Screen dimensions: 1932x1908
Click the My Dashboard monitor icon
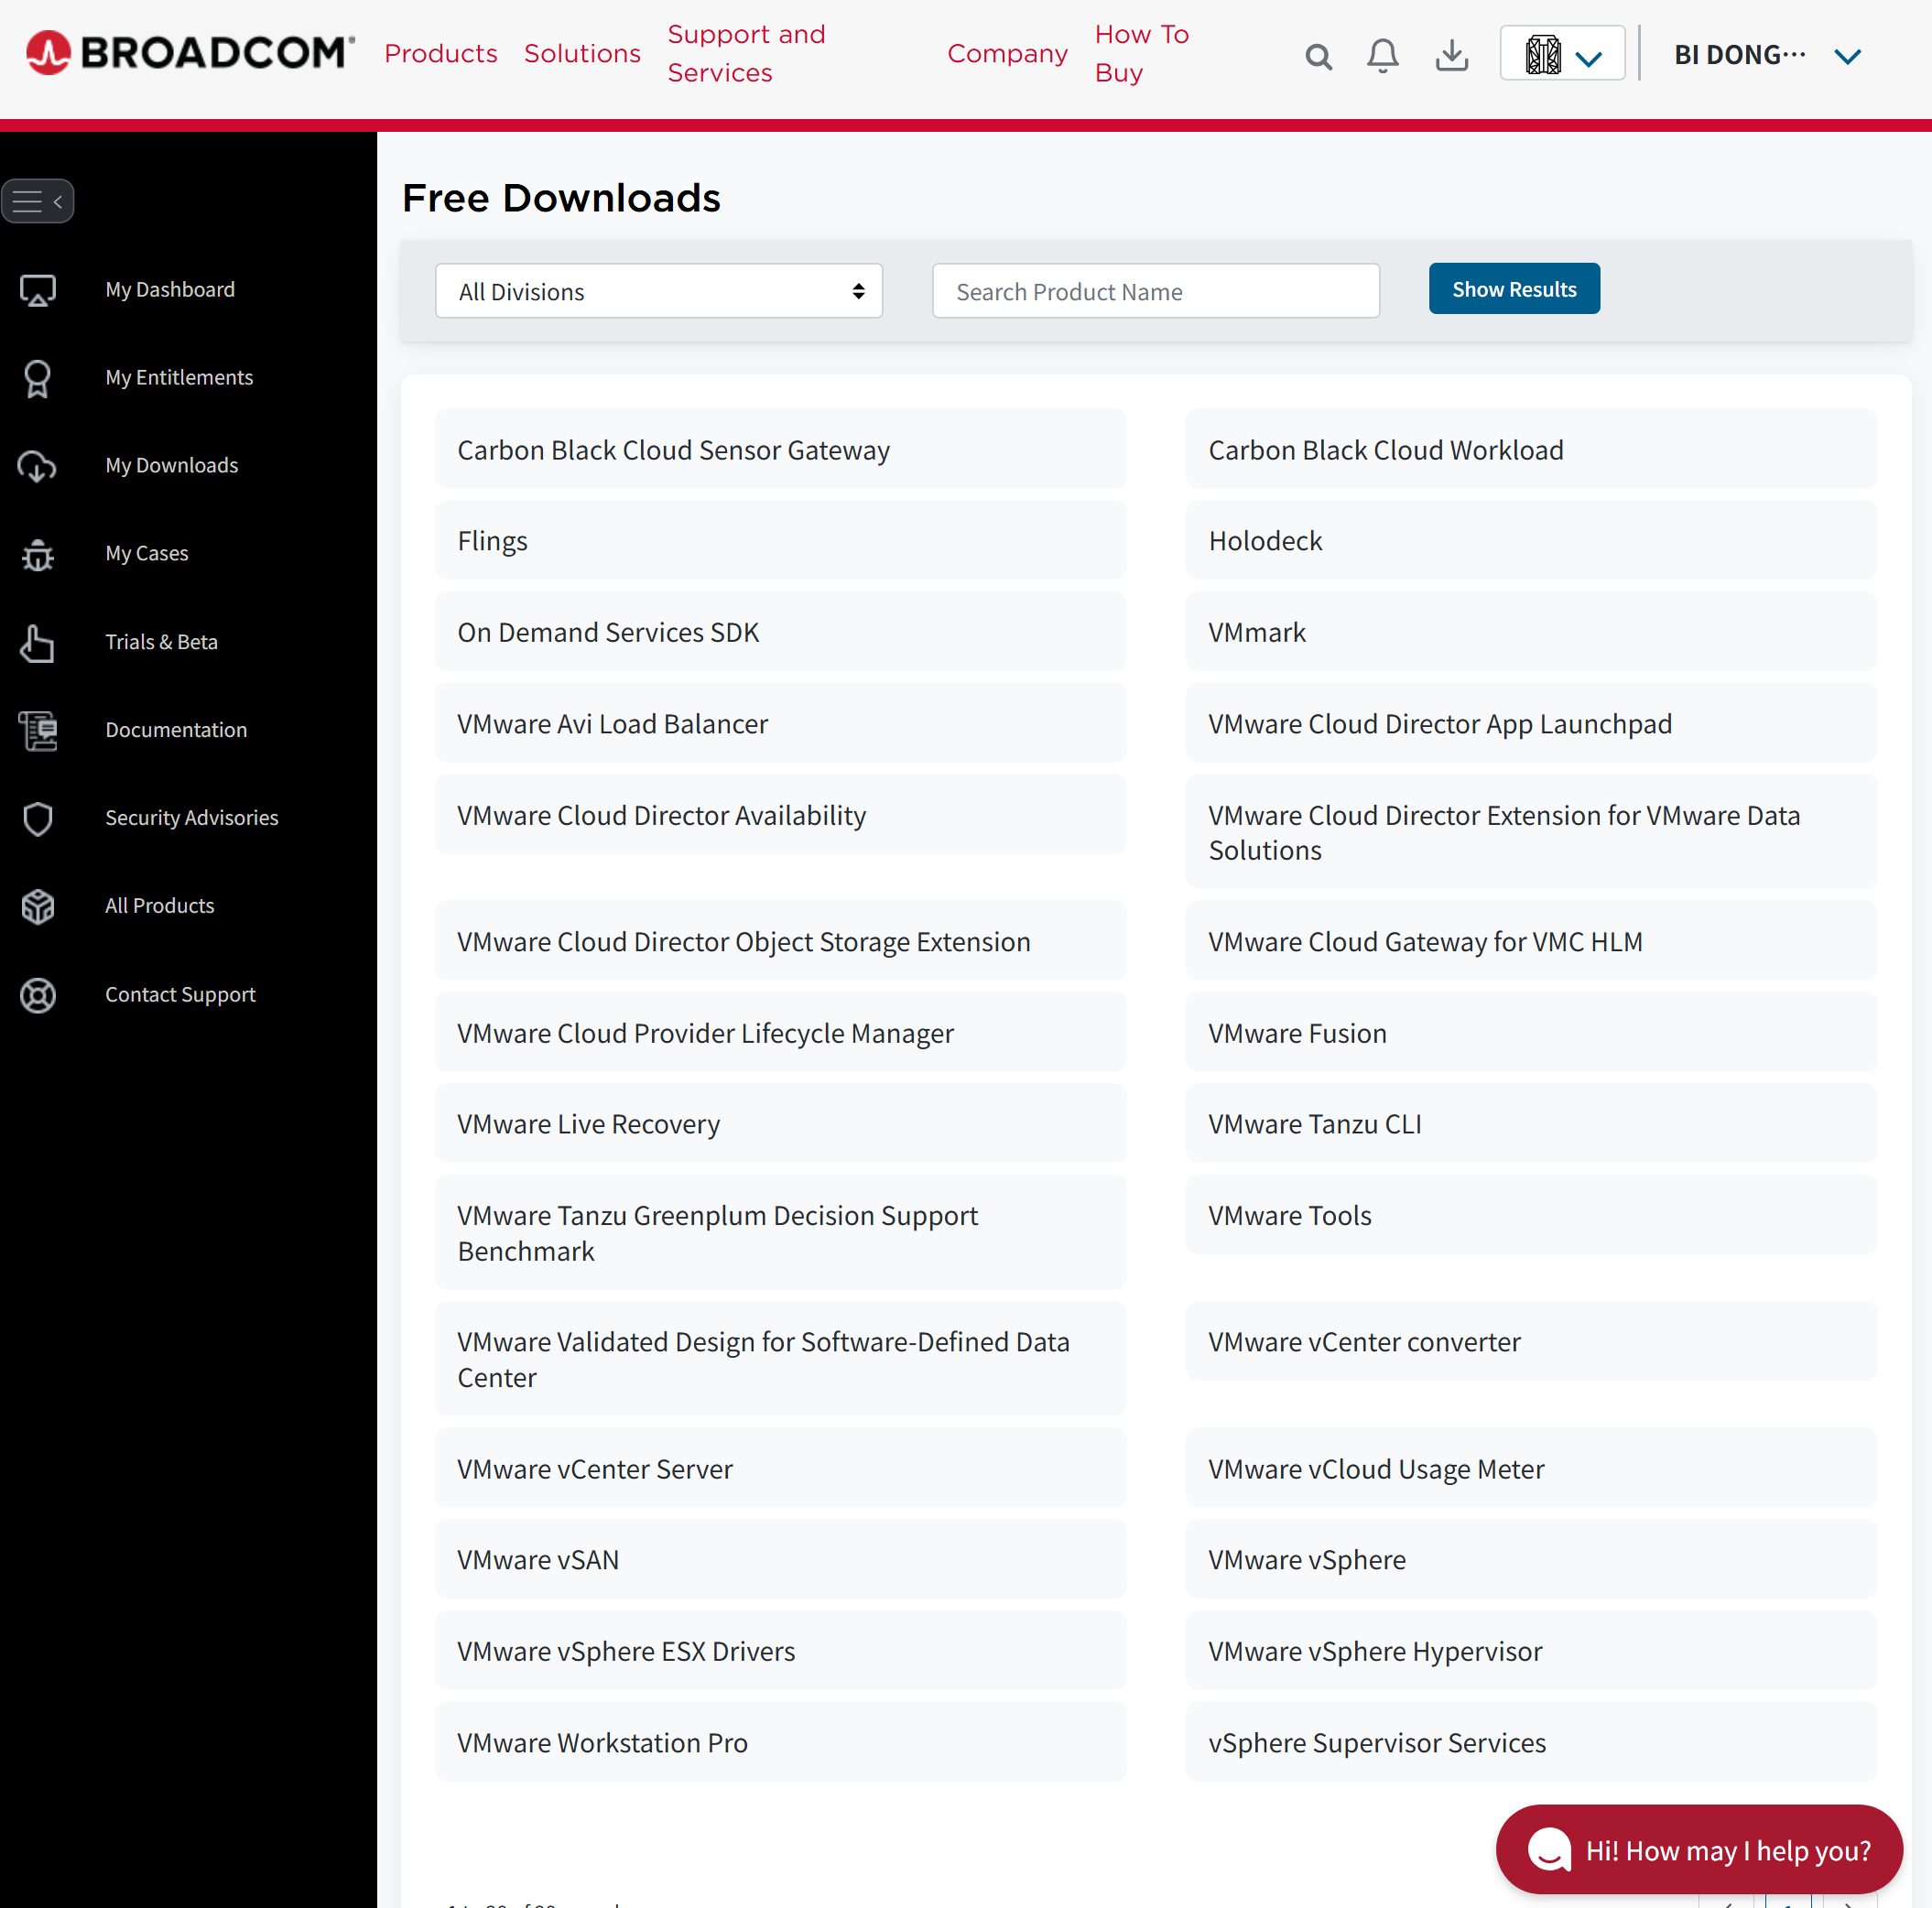[38, 290]
